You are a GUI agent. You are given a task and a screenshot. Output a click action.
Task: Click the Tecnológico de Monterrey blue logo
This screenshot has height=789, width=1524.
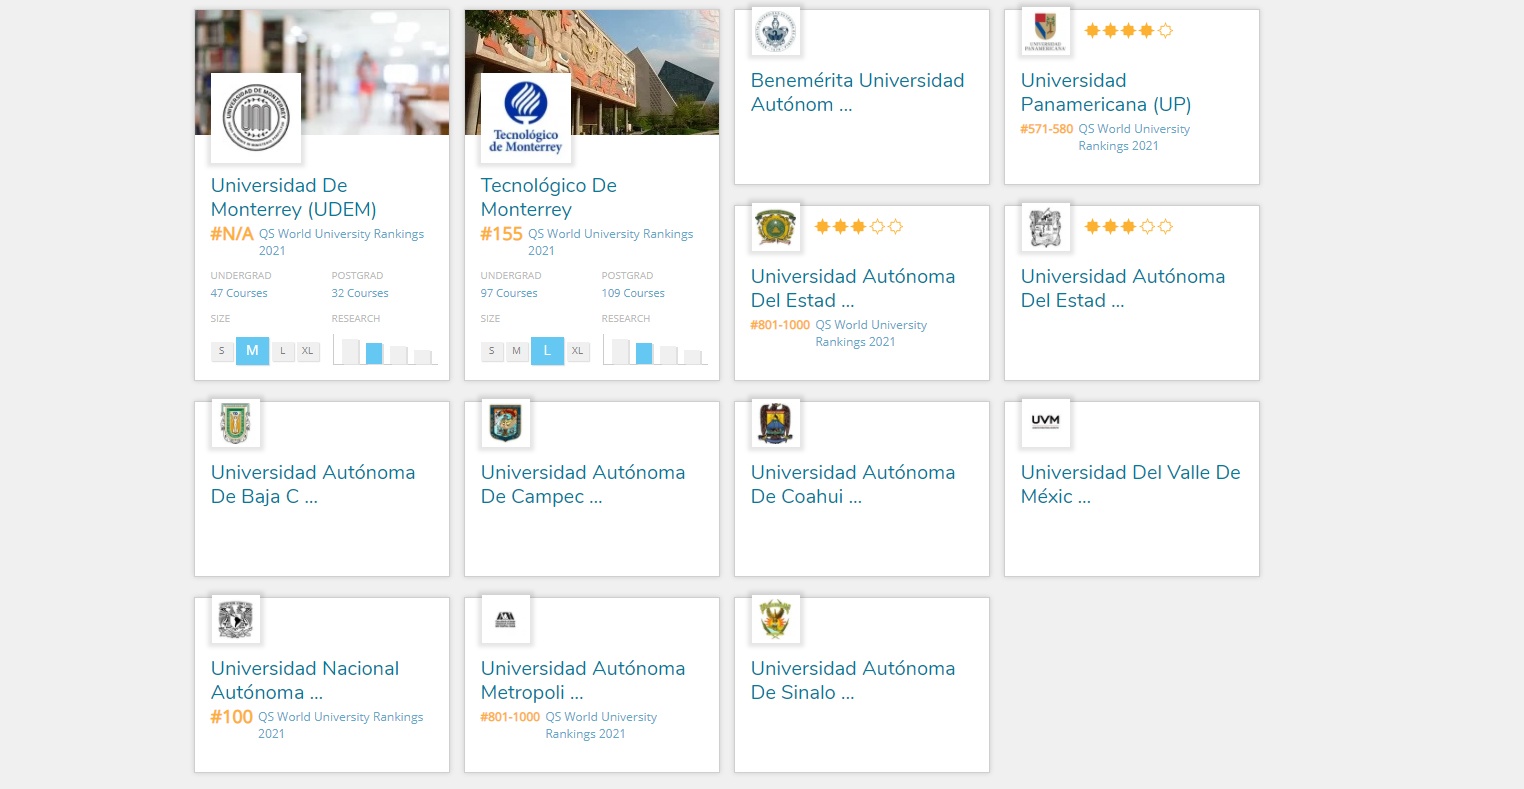[526, 118]
